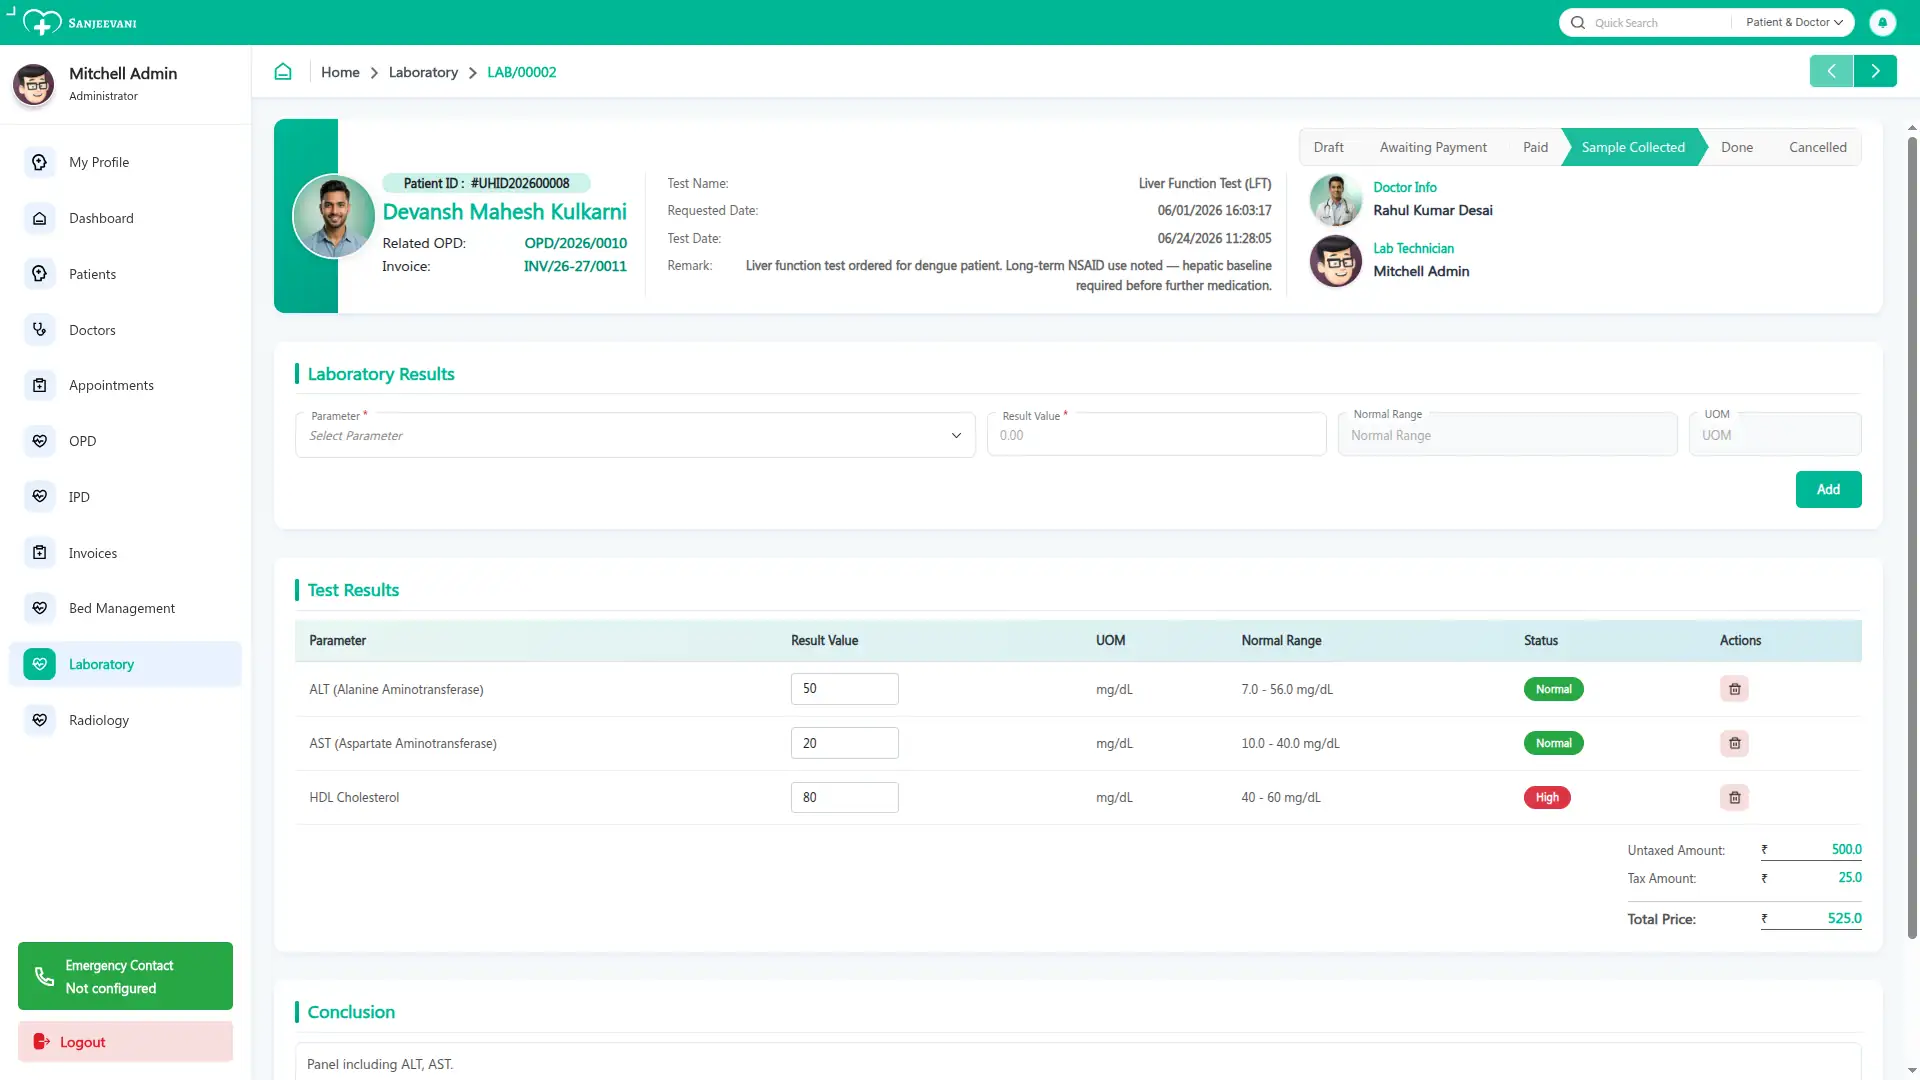1920x1080 pixels.
Task: Delete the HDL Cholesterol result row
Action: [1735, 797]
